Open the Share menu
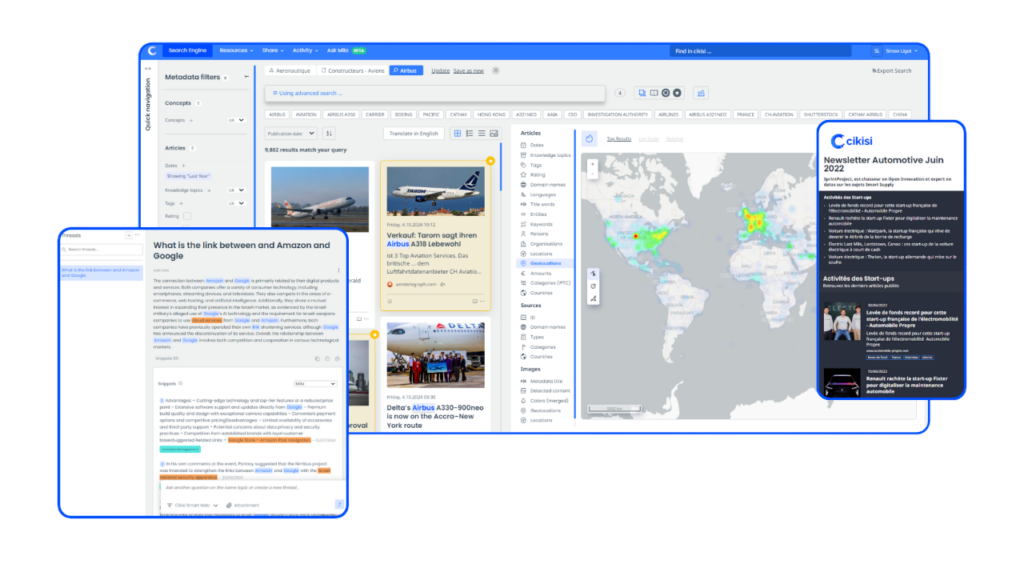The image size is (1024, 576). pyautogui.click(x=272, y=50)
